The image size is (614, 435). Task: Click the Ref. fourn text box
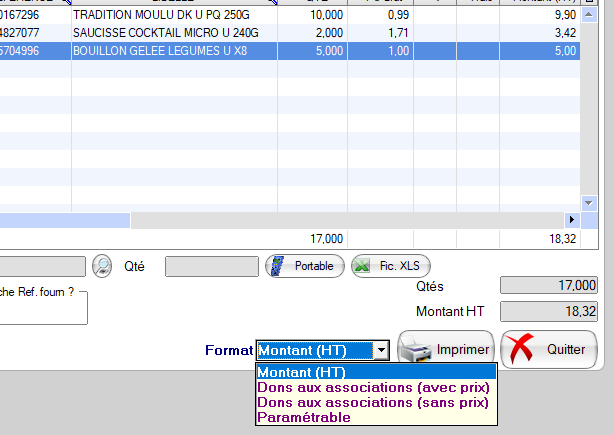click(44, 308)
